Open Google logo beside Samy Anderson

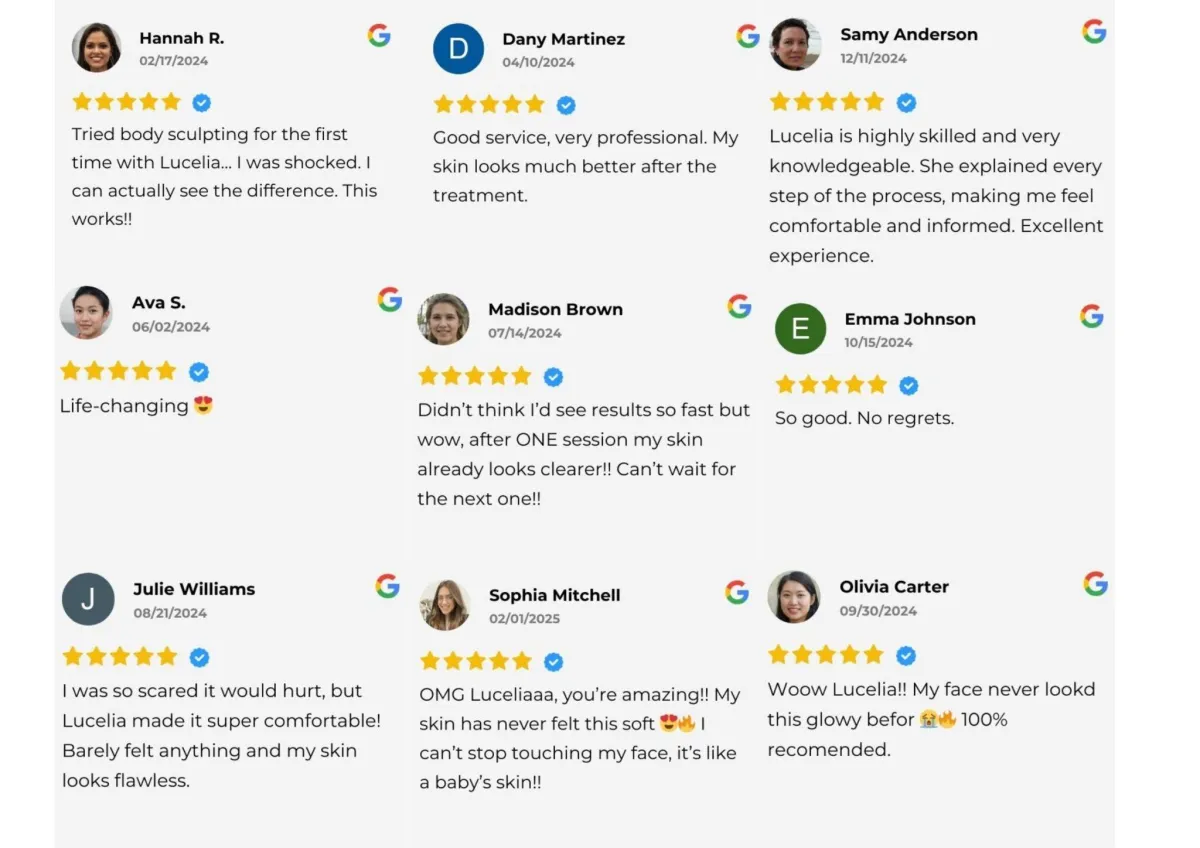pyautogui.click(x=1094, y=31)
